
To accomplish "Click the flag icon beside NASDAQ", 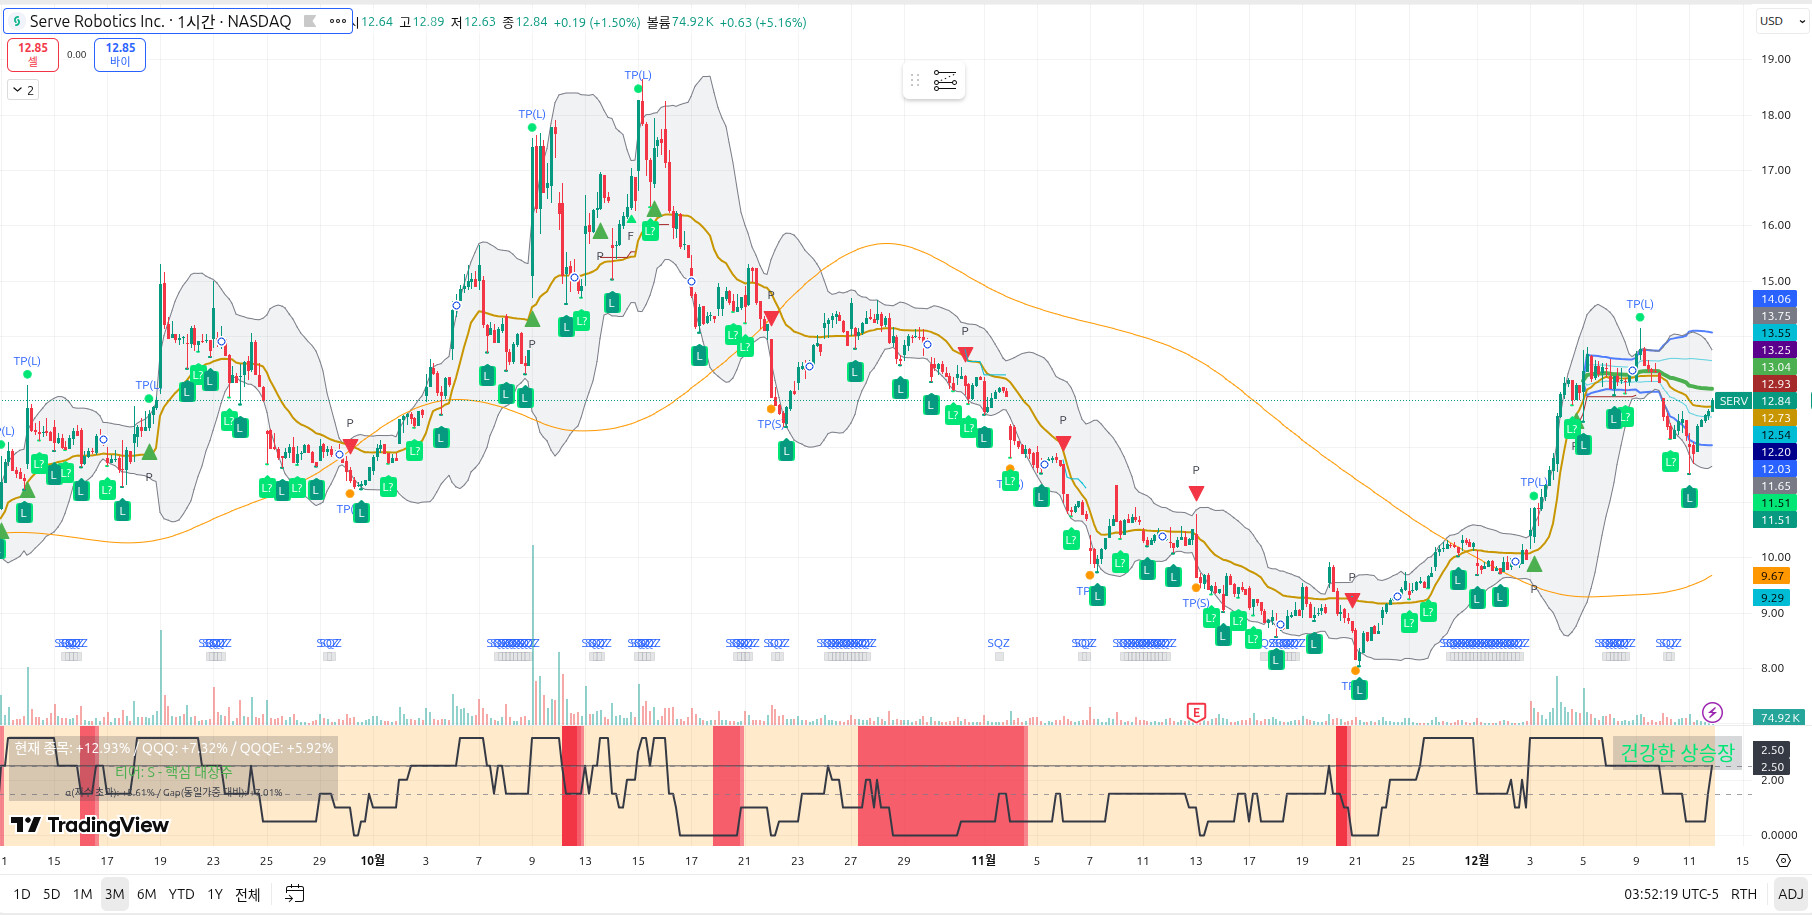I will (310, 21).
